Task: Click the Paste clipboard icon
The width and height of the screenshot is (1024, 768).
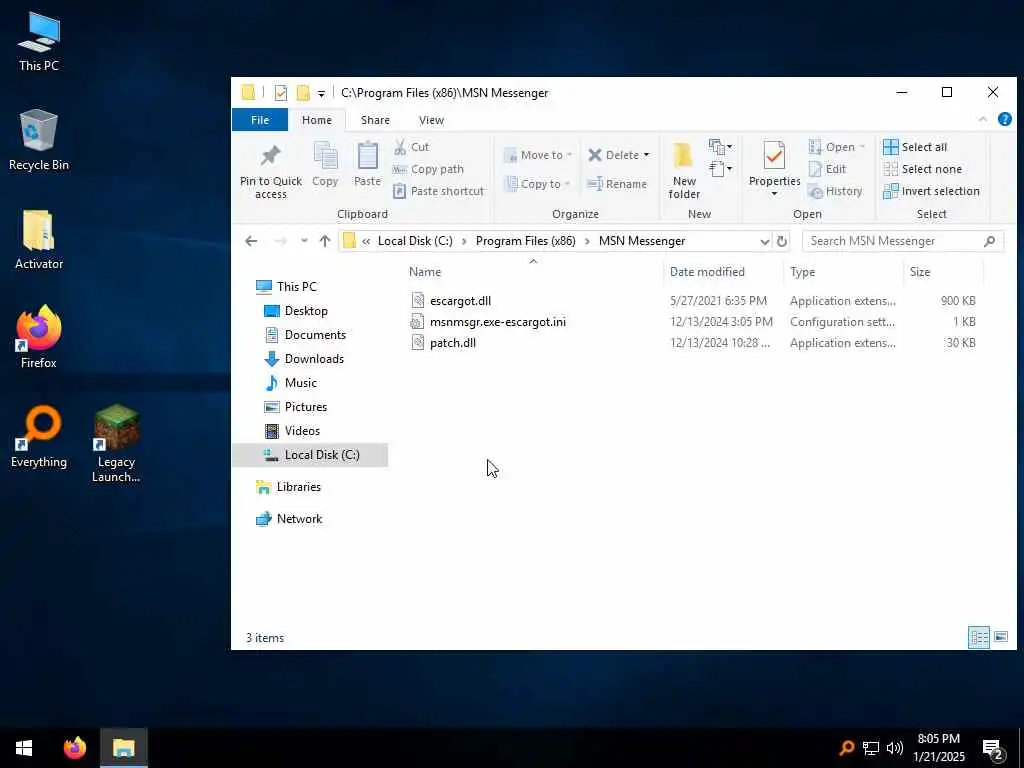Action: click(367, 157)
